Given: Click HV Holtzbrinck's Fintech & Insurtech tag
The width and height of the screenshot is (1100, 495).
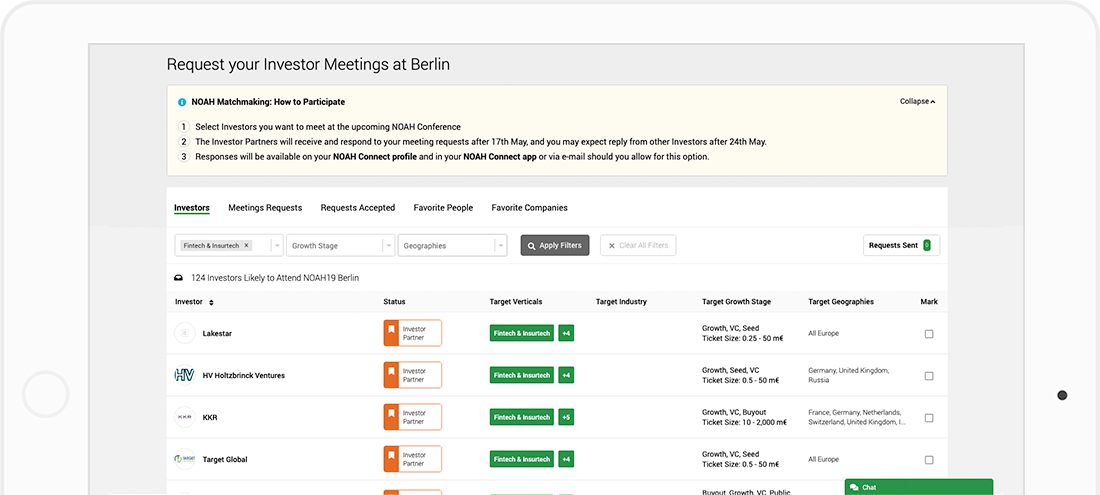Looking at the screenshot, I should (x=522, y=375).
